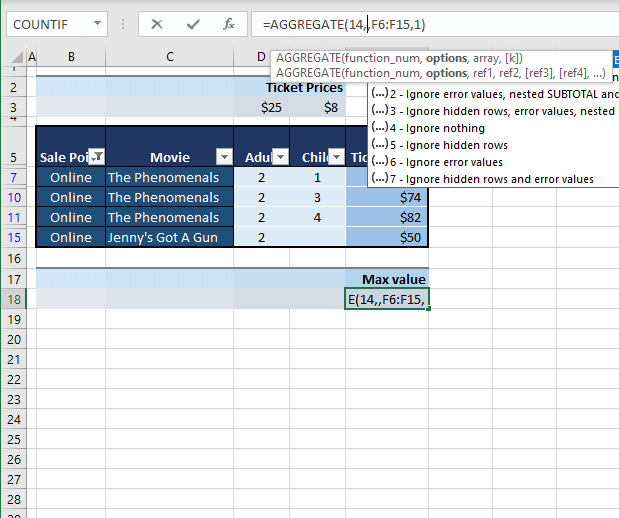Click the Jenny's Got A Gun cell
Image resolution: width=619 pixels, height=518 pixels.
tap(169, 237)
